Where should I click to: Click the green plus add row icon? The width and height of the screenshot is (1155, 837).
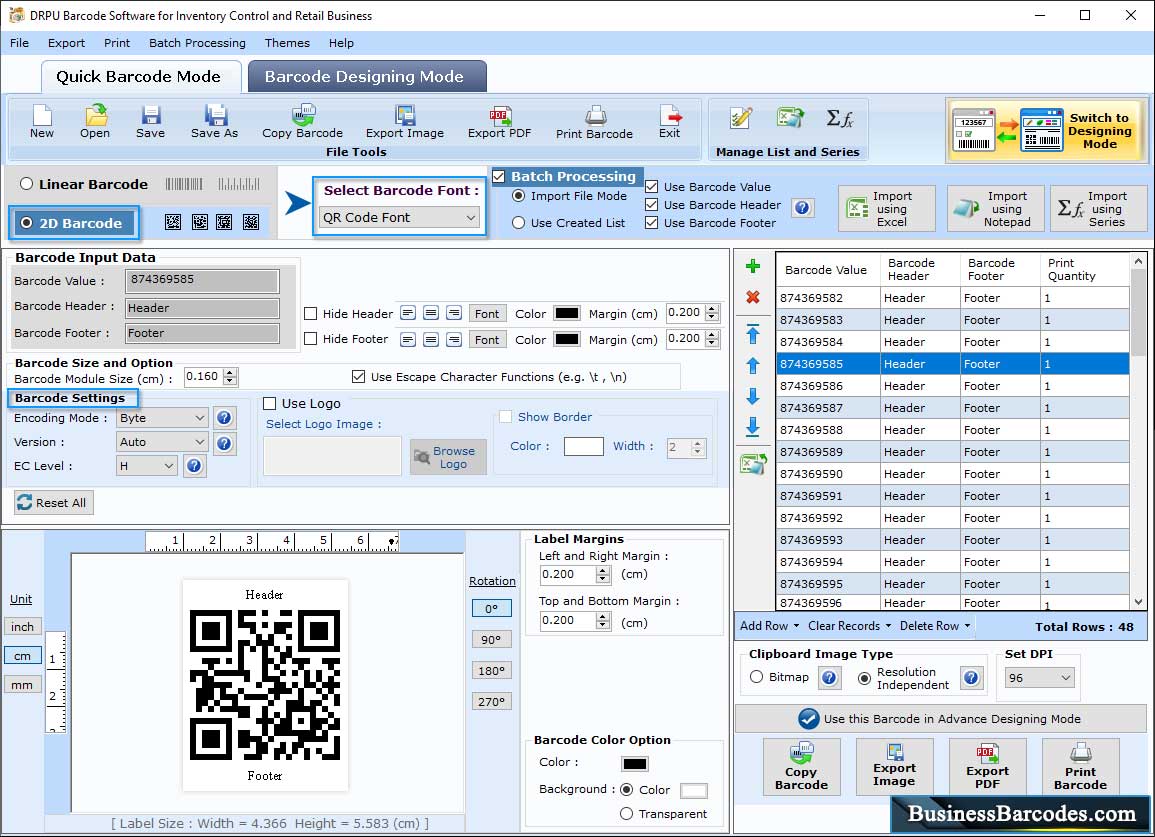click(753, 266)
